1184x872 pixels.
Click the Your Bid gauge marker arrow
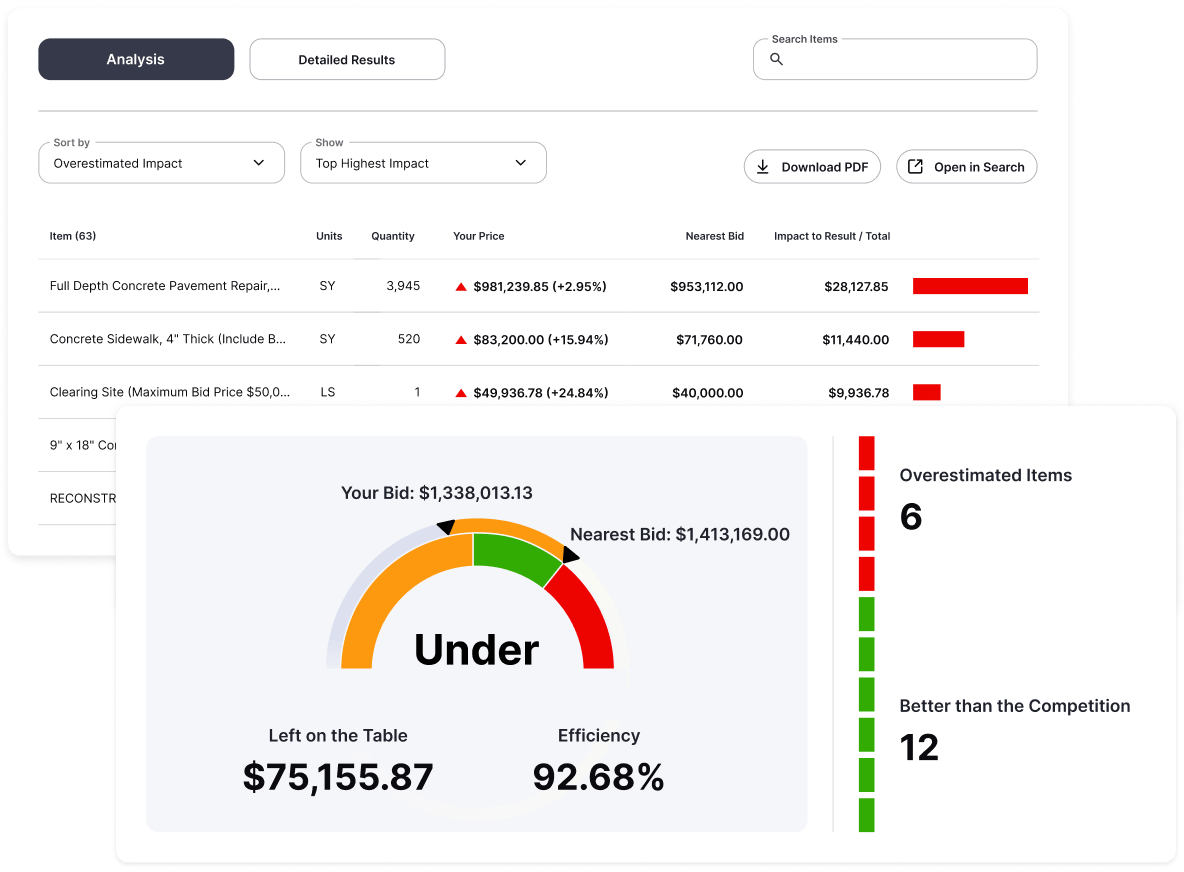coord(446,526)
